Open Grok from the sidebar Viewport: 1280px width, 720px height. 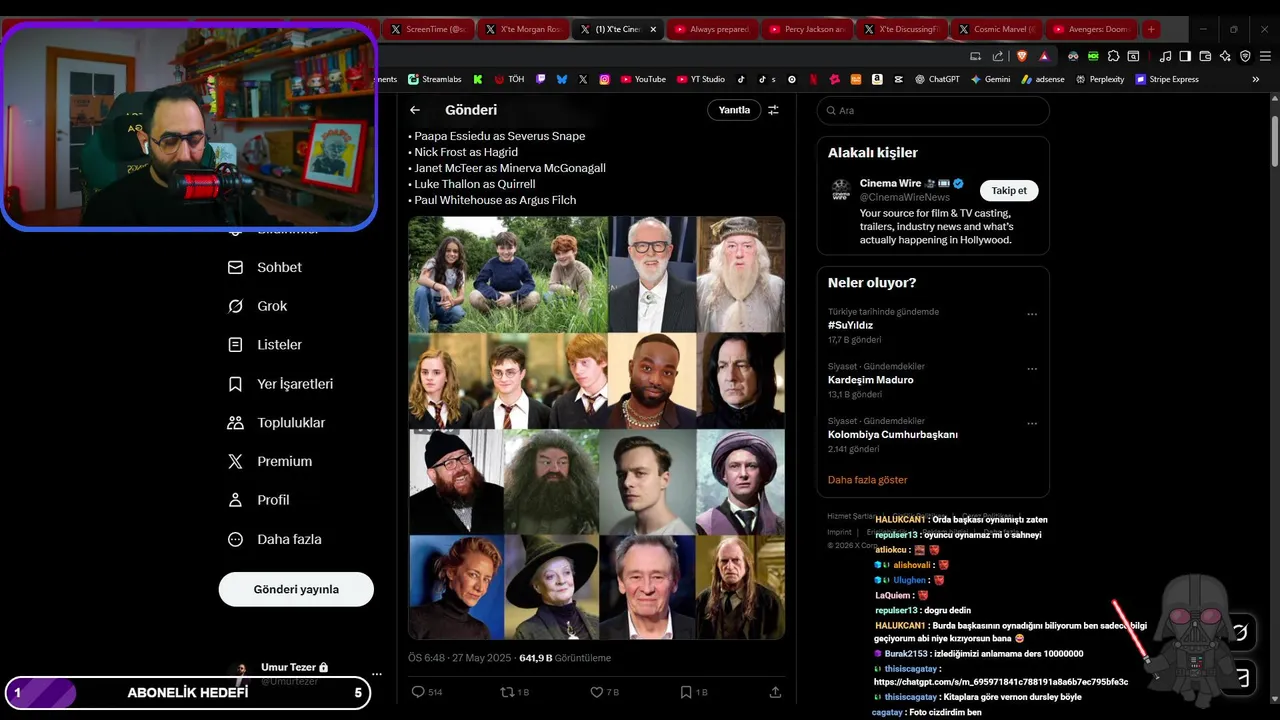[258, 306]
